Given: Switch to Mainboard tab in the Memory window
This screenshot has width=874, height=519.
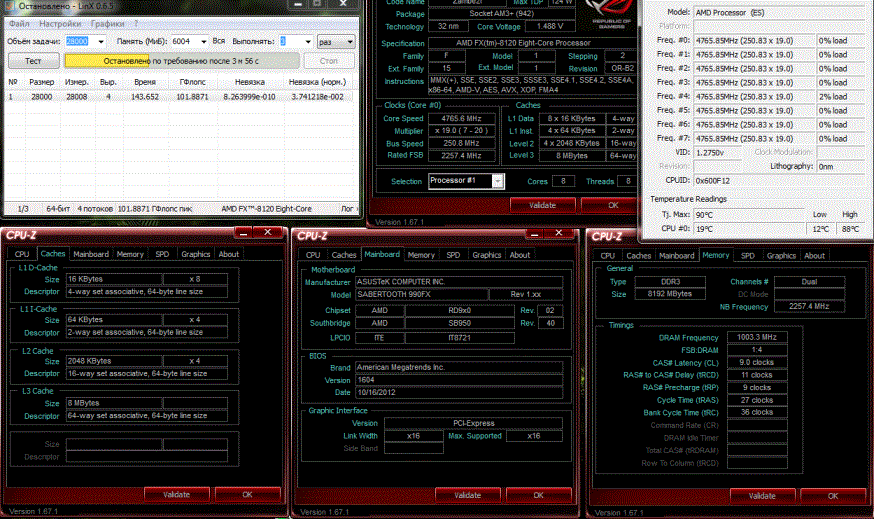Looking at the screenshot, I should pos(677,255).
